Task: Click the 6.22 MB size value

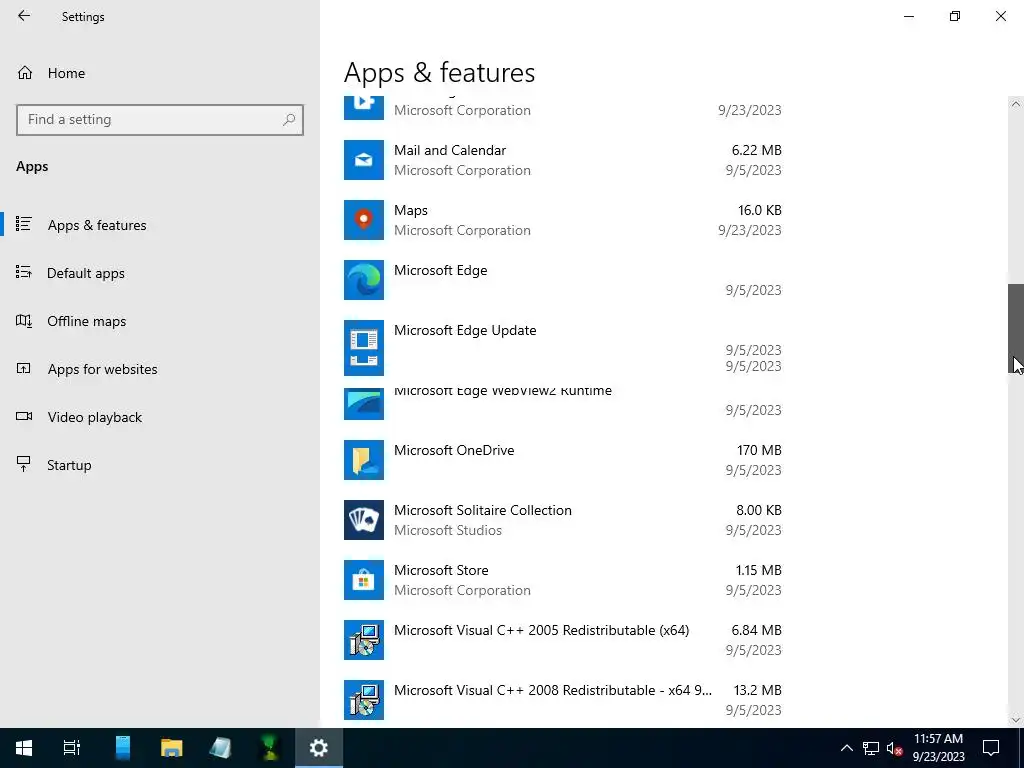Action: point(756,150)
